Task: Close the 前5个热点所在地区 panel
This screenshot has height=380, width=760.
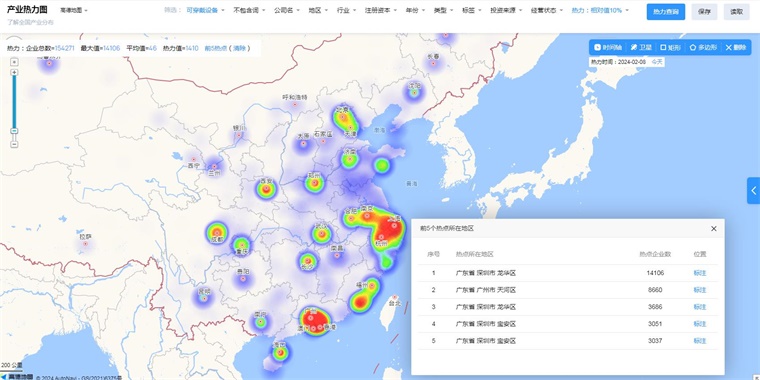Action: pyautogui.click(x=713, y=228)
